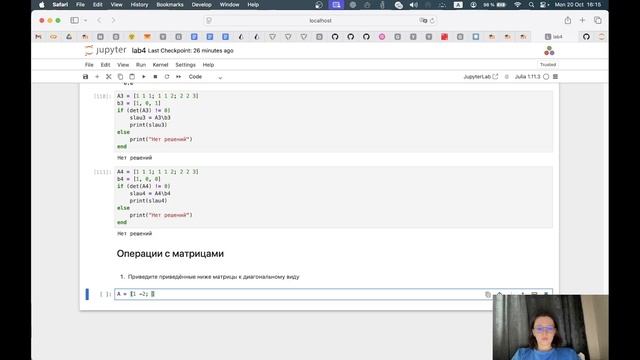640x360 pixels.
Task: Open the Jupyter View menu
Action: click(123, 65)
